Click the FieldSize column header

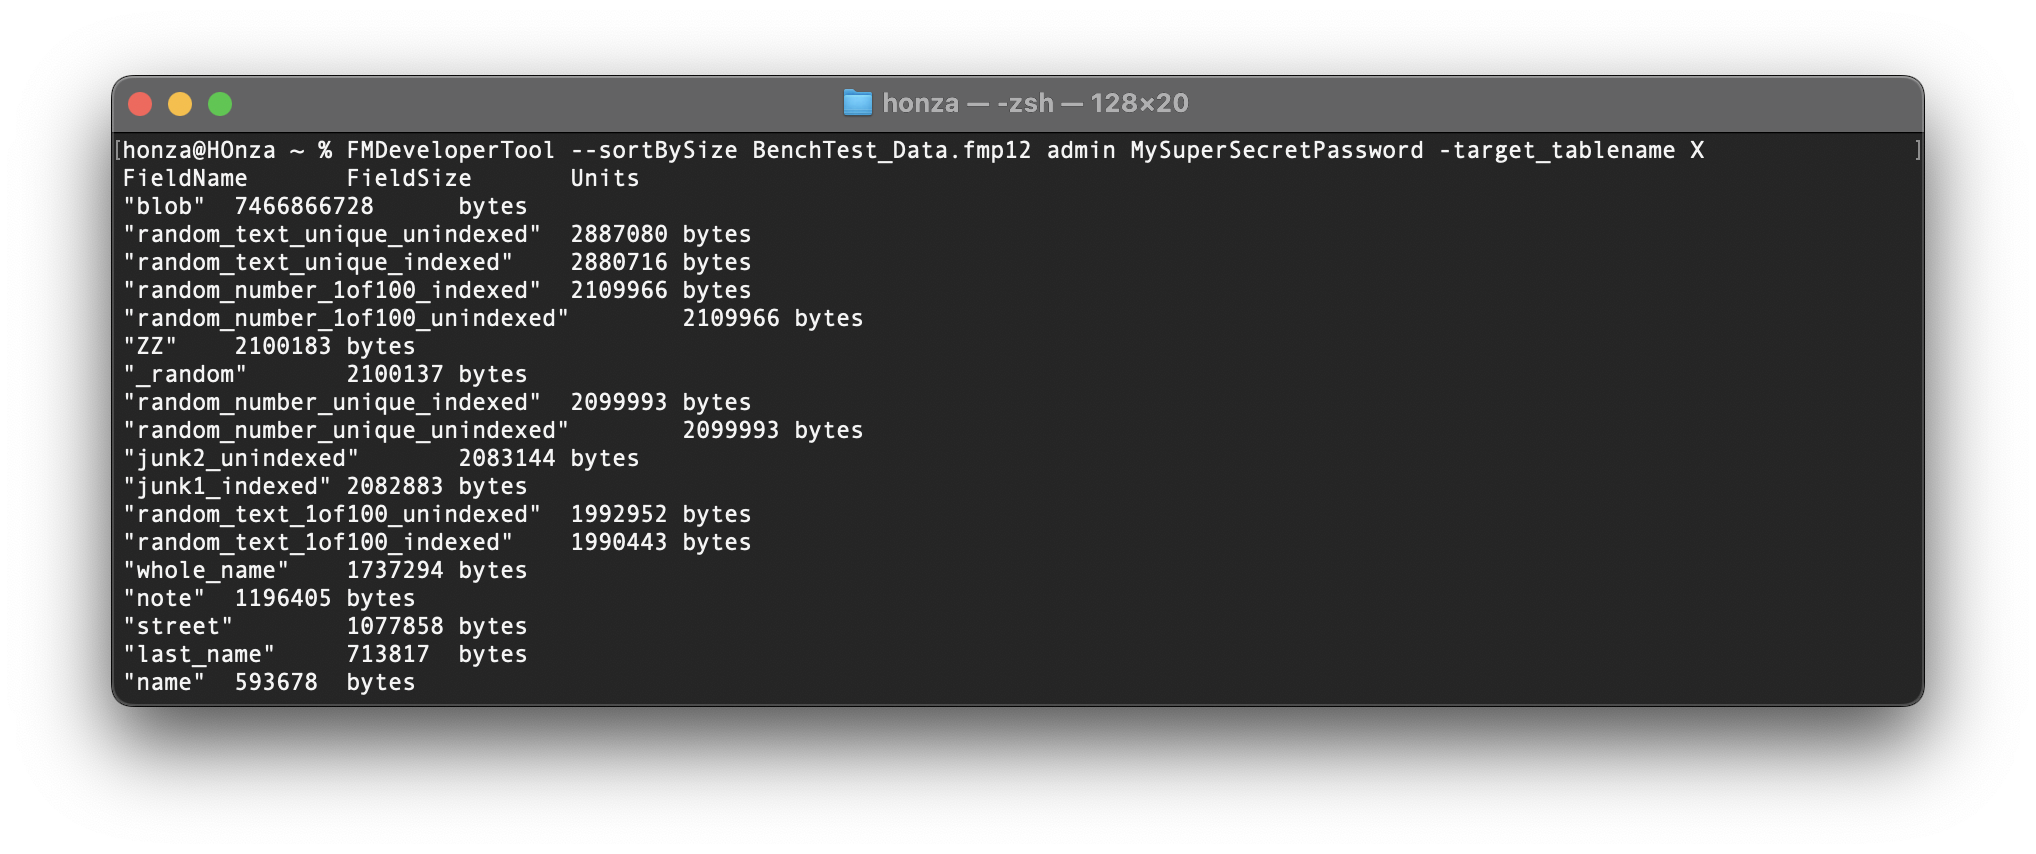[x=408, y=179]
